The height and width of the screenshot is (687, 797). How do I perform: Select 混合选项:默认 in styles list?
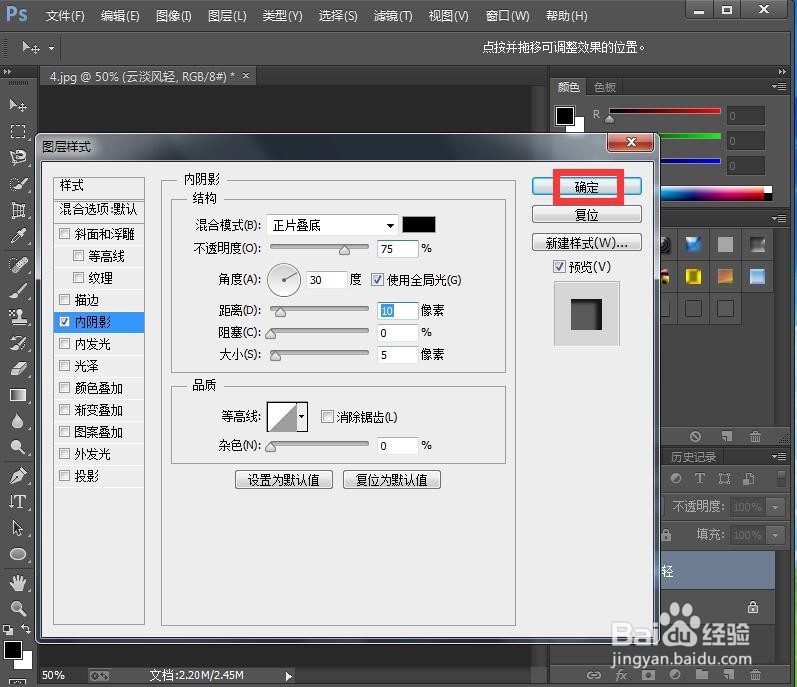point(99,209)
